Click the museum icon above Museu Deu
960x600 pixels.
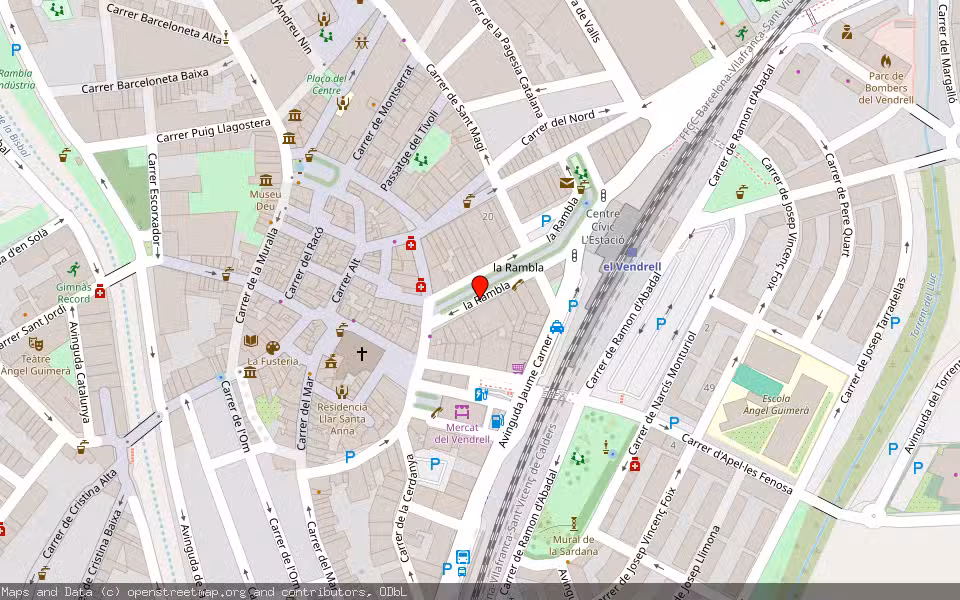coord(265,181)
